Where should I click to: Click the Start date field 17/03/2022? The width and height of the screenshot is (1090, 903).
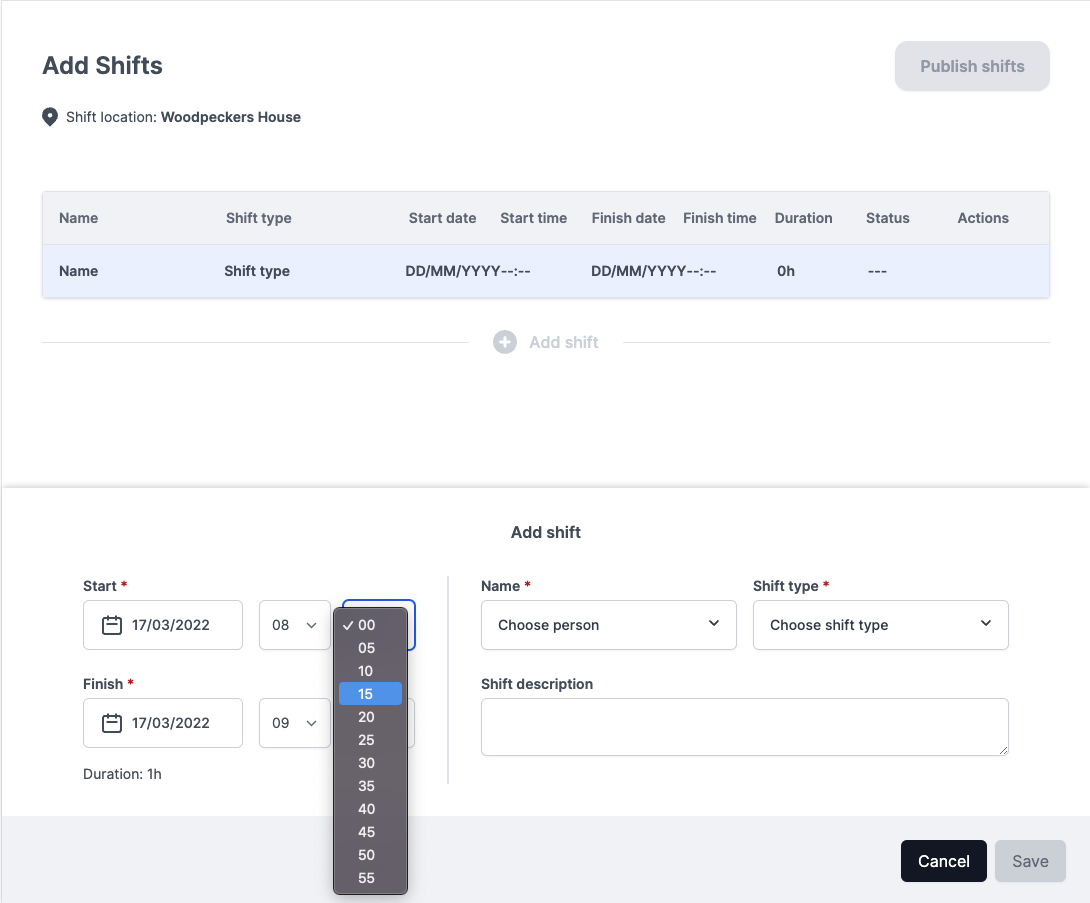[x=170, y=625]
